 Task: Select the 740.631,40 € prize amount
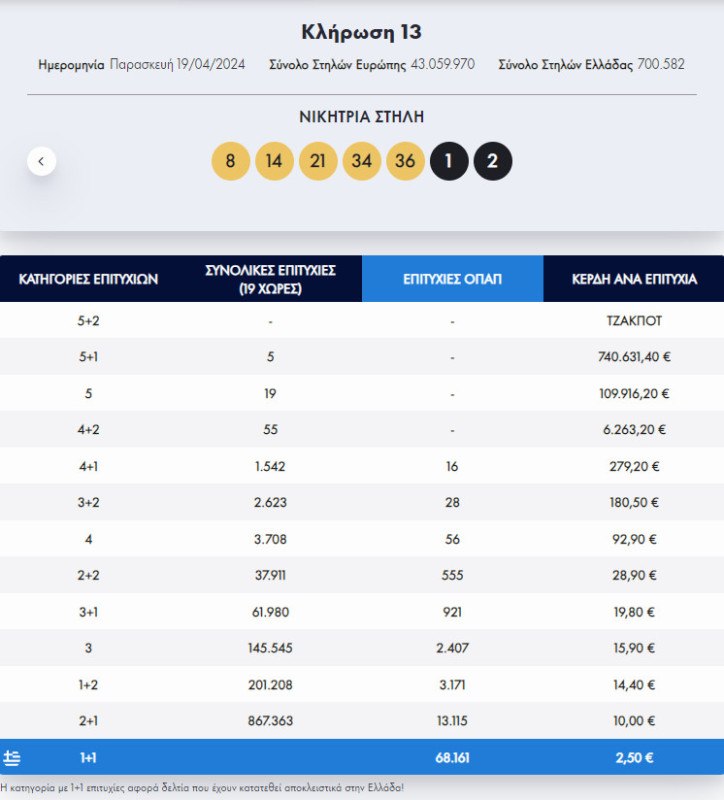tap(634, 357)
